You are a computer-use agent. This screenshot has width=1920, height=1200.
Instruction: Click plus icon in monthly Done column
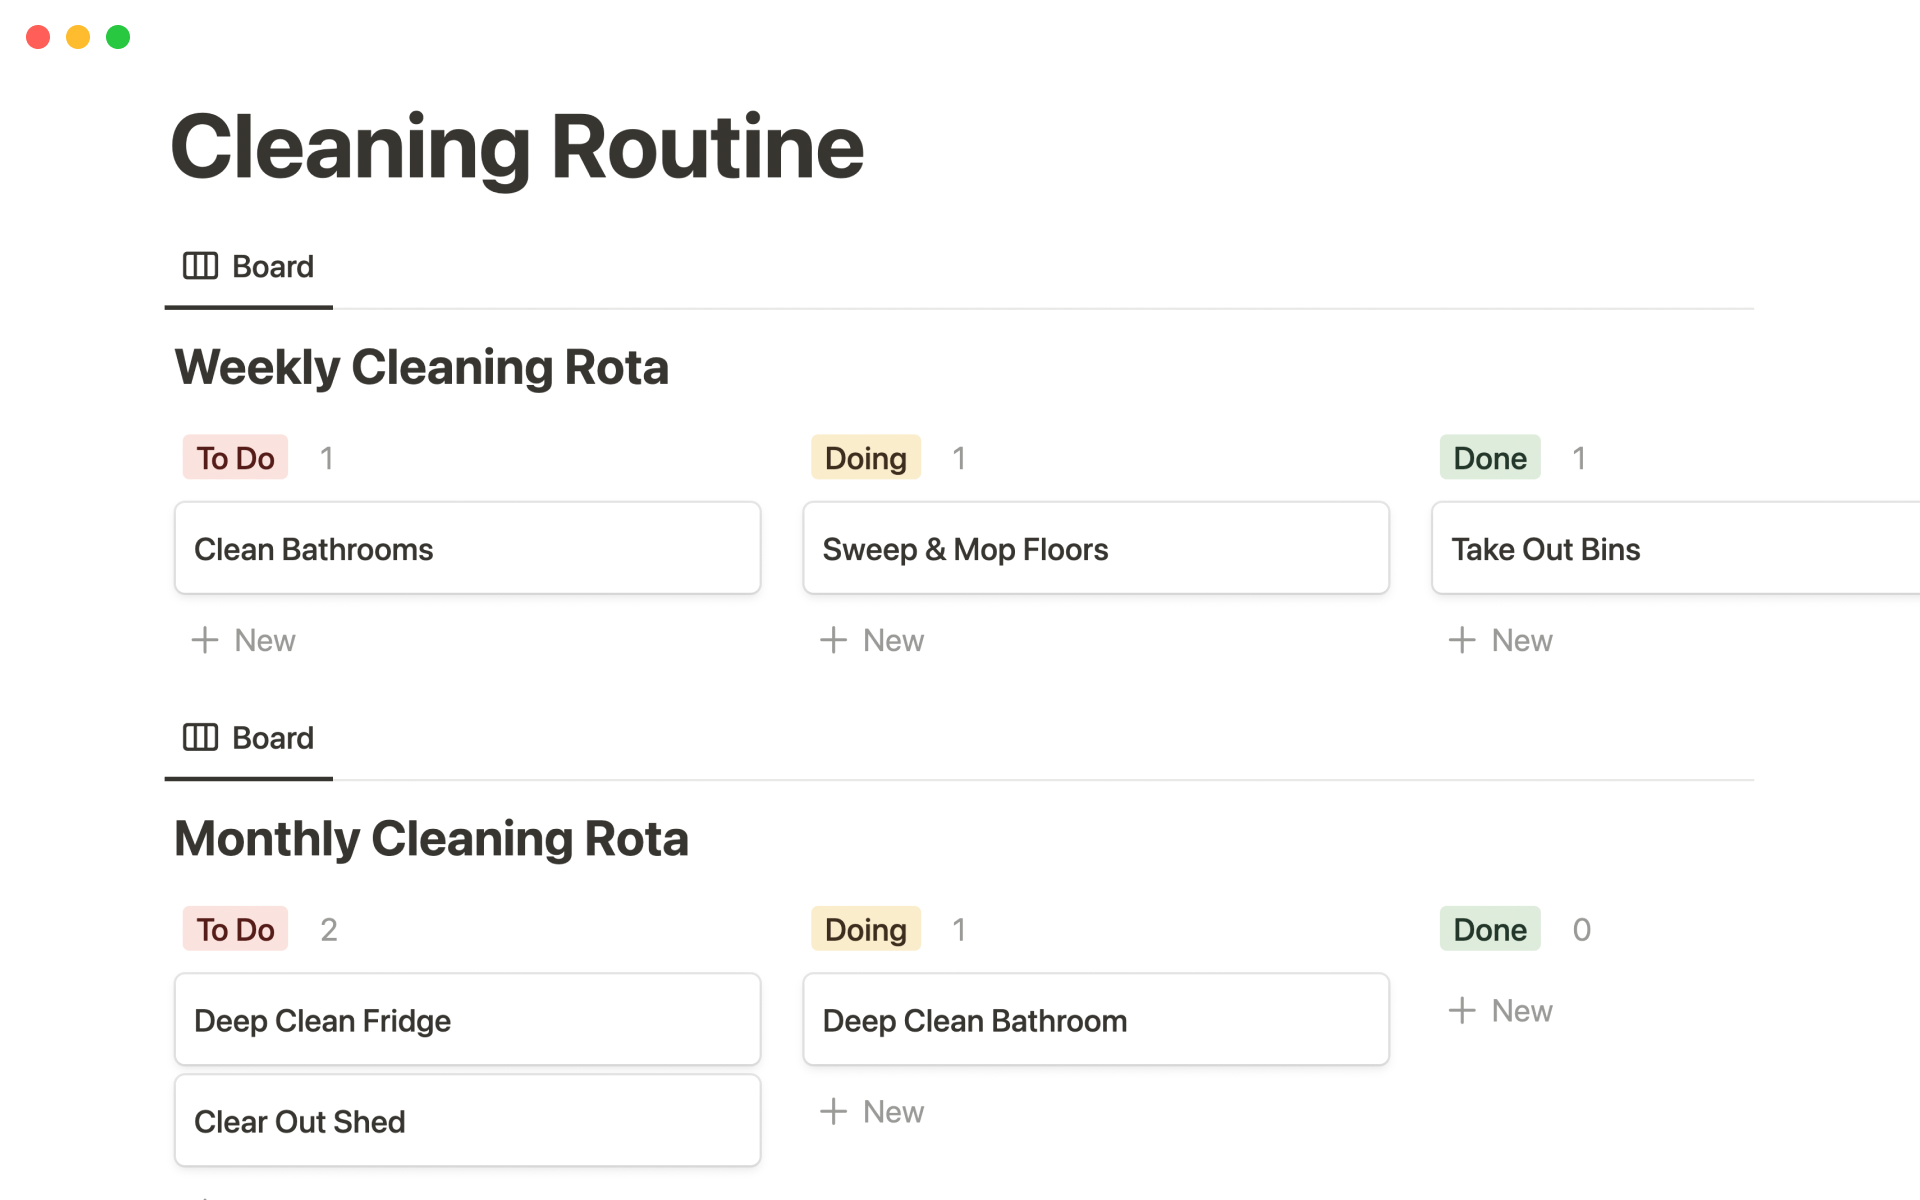[x=1462, y=1010]
